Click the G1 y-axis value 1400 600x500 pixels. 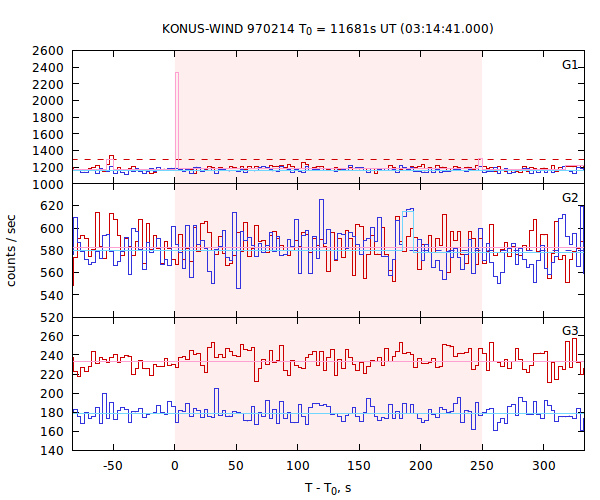pyautogui.click(x=48, y=151)
